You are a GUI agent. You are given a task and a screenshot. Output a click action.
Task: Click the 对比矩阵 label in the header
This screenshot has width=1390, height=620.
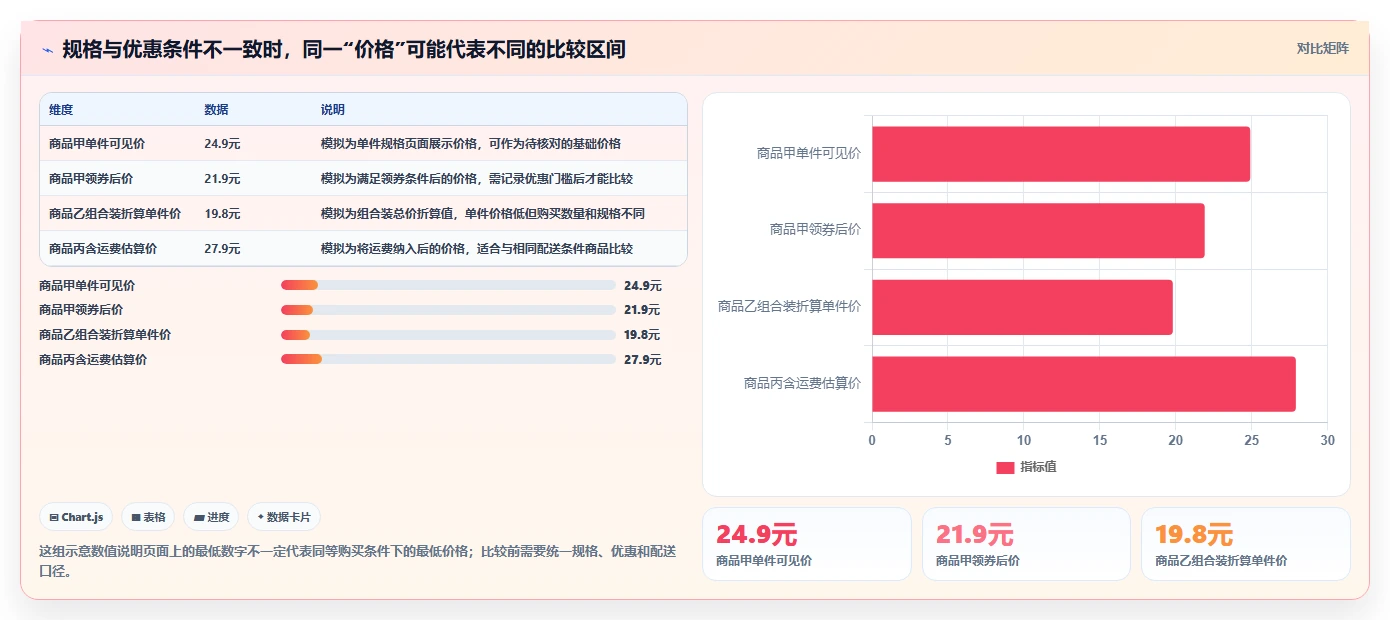tap(1322, 48)
